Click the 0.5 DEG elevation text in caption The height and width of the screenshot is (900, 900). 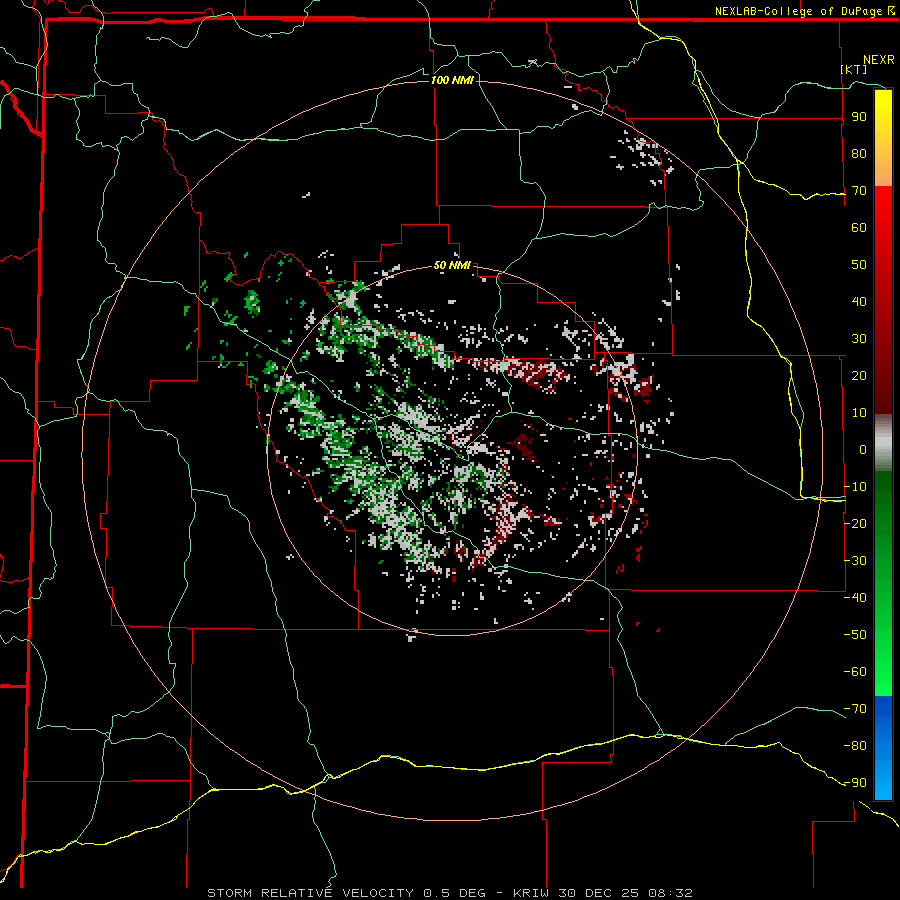pos(454,893)
